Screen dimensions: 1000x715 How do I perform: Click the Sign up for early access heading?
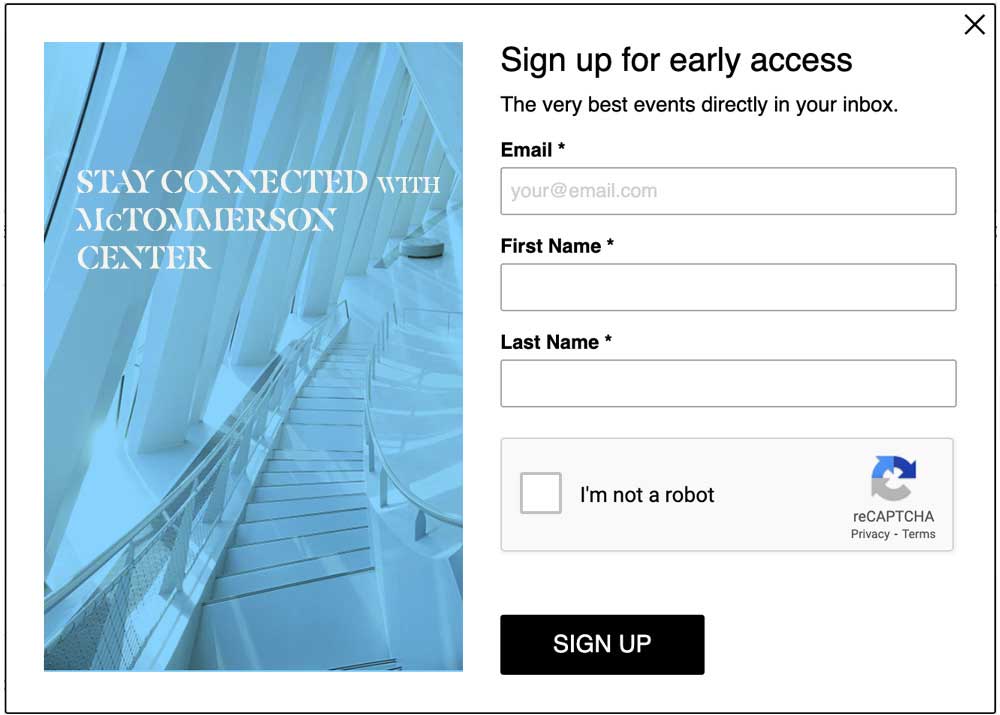point(676,61)
